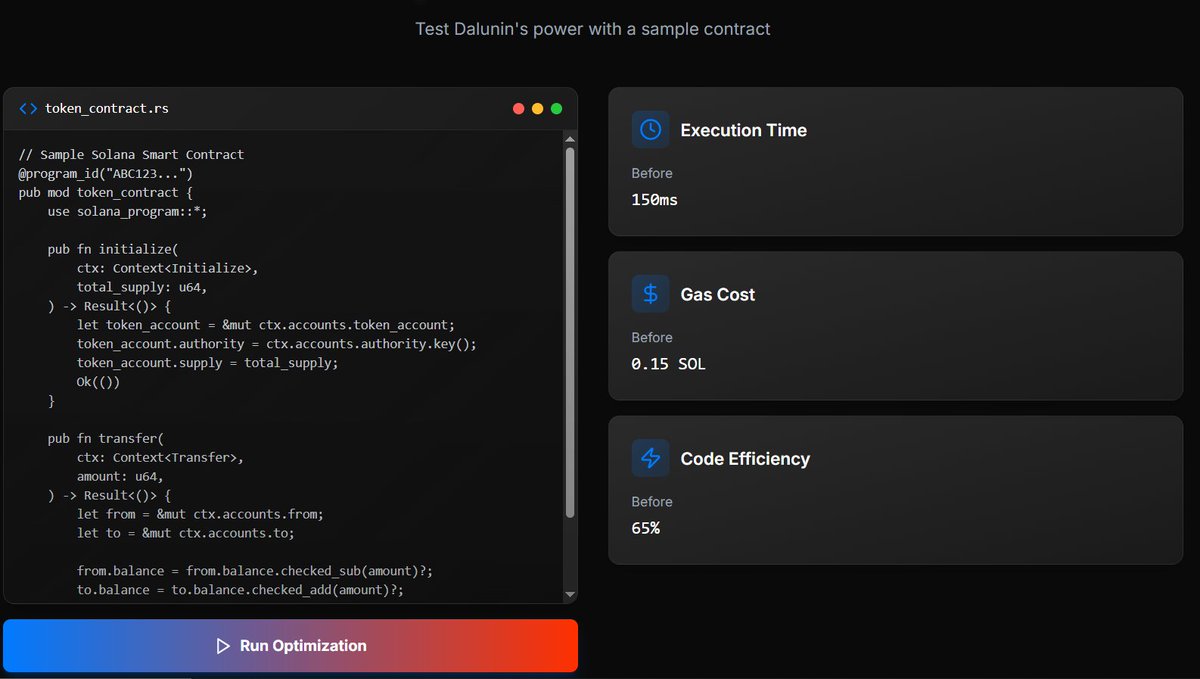1200x679 pixels.
Task: Click the '// Sample Solana Smart Contract' comment
Action: tap(131, 155)
